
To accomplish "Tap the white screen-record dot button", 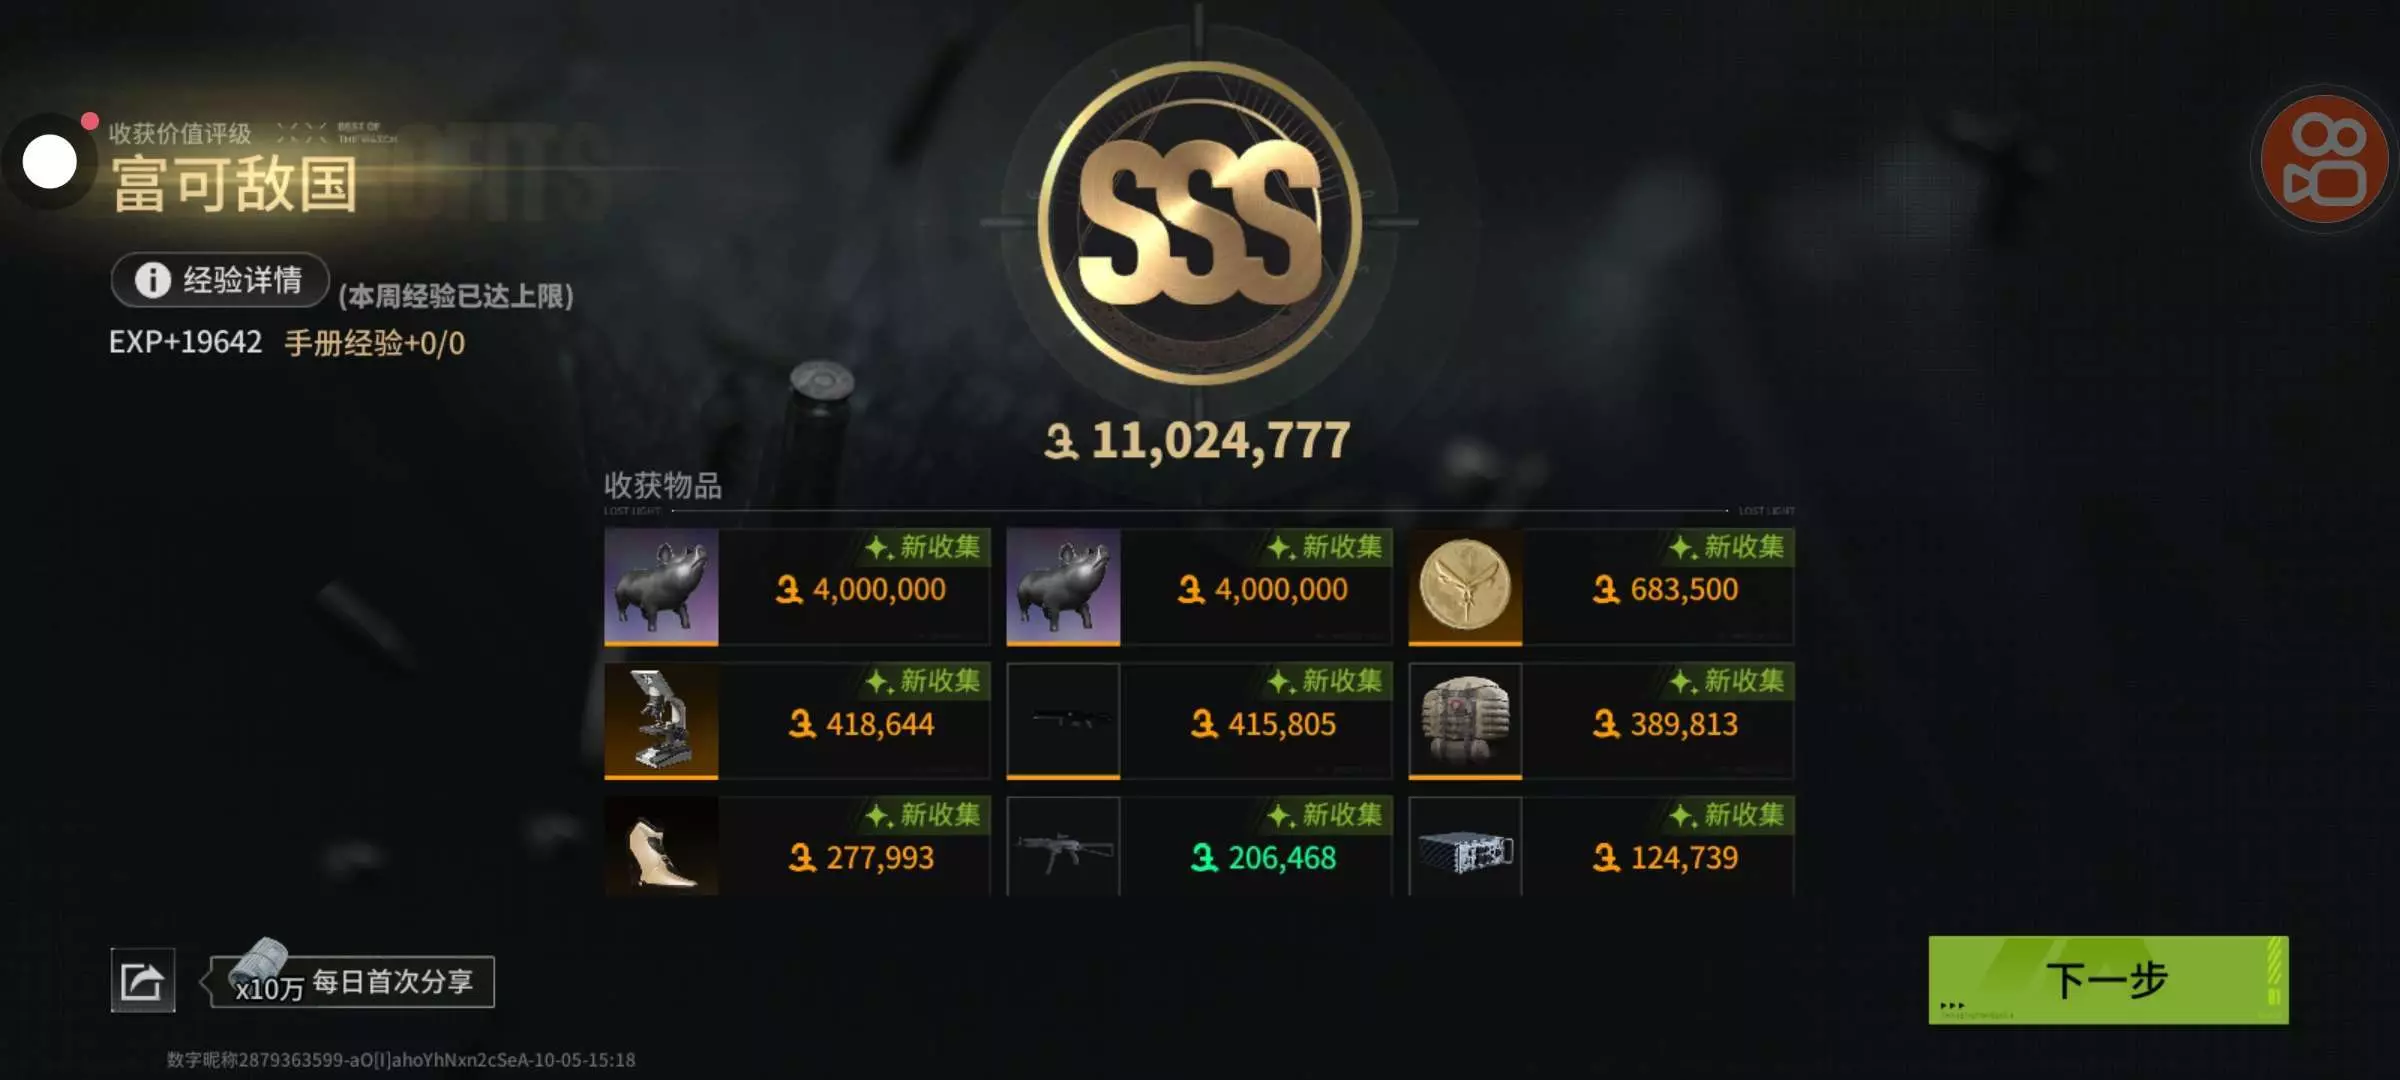I will pyautogui.click(x=49, y=162).
